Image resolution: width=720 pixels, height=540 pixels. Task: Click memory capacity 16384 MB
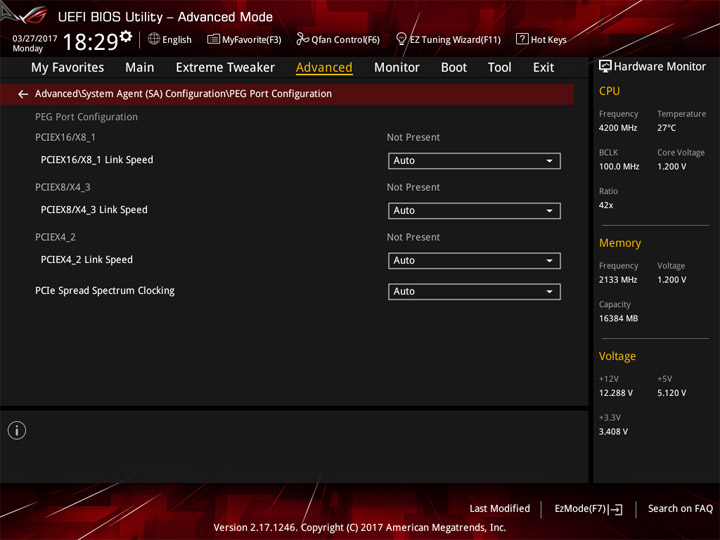618,318
